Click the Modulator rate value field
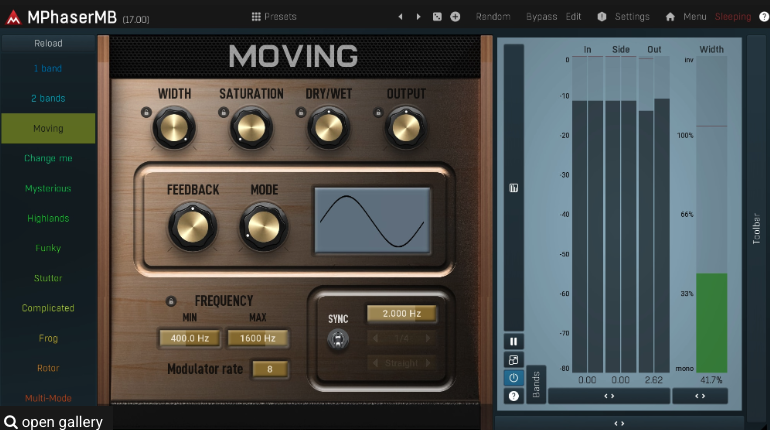770x430 pixels. tap(270, 369)
